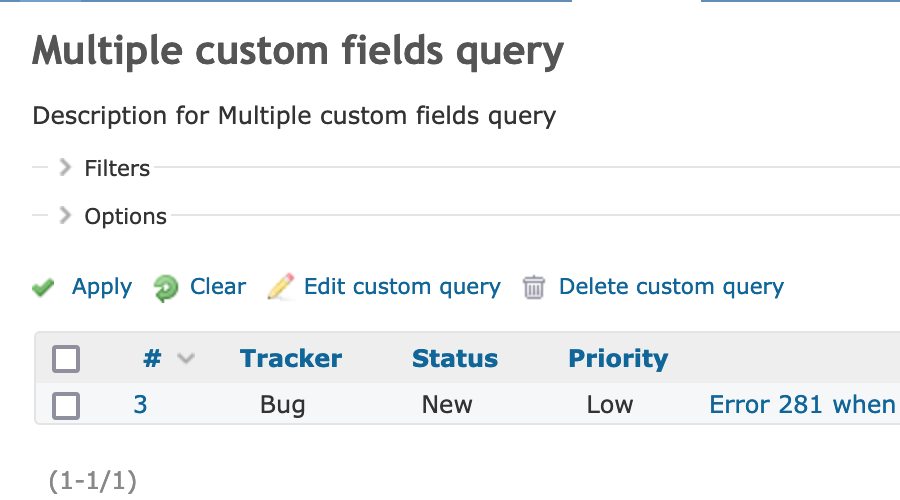900x500 pixels.
Task: Select the Delete custom query link
Action: coord(671,287)
